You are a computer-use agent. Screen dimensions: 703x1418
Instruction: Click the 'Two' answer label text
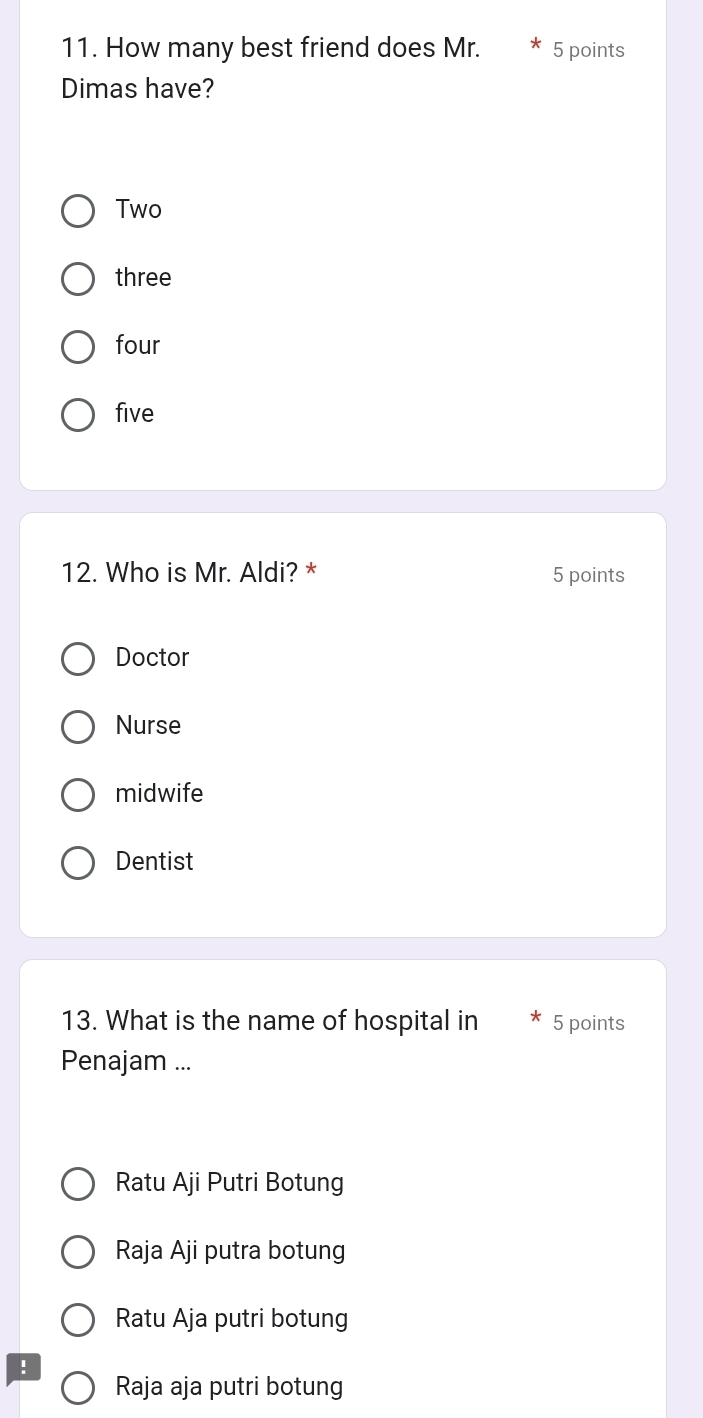[138, 210]
